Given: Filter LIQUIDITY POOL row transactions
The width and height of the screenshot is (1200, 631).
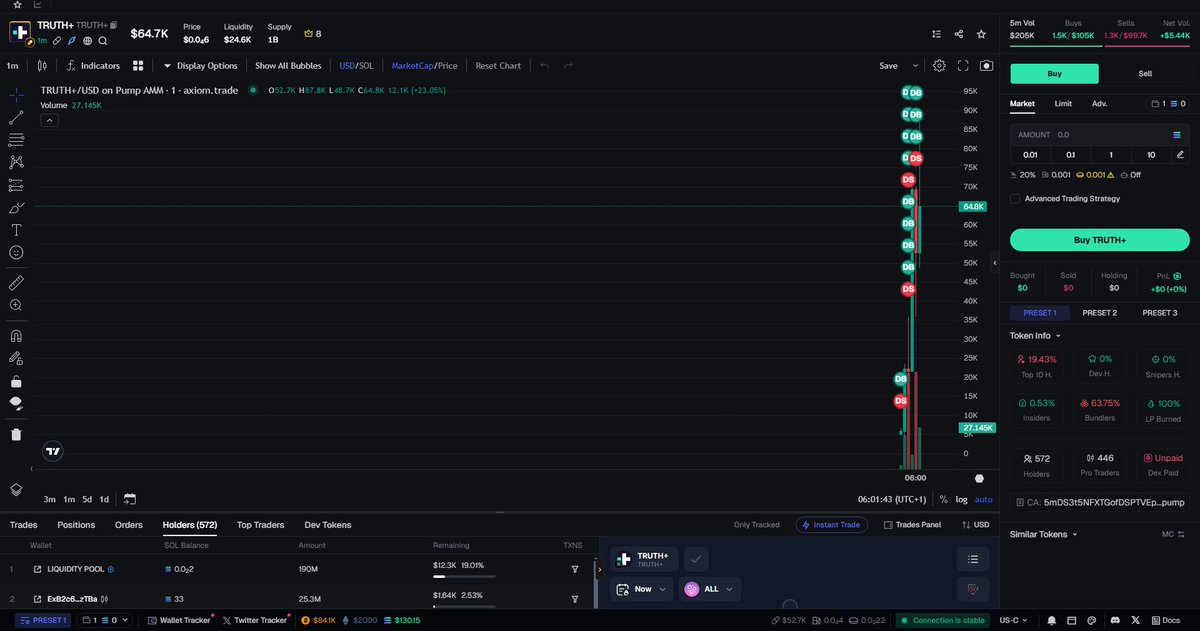Looking at the screenshot, I should [x=575, y=569].
